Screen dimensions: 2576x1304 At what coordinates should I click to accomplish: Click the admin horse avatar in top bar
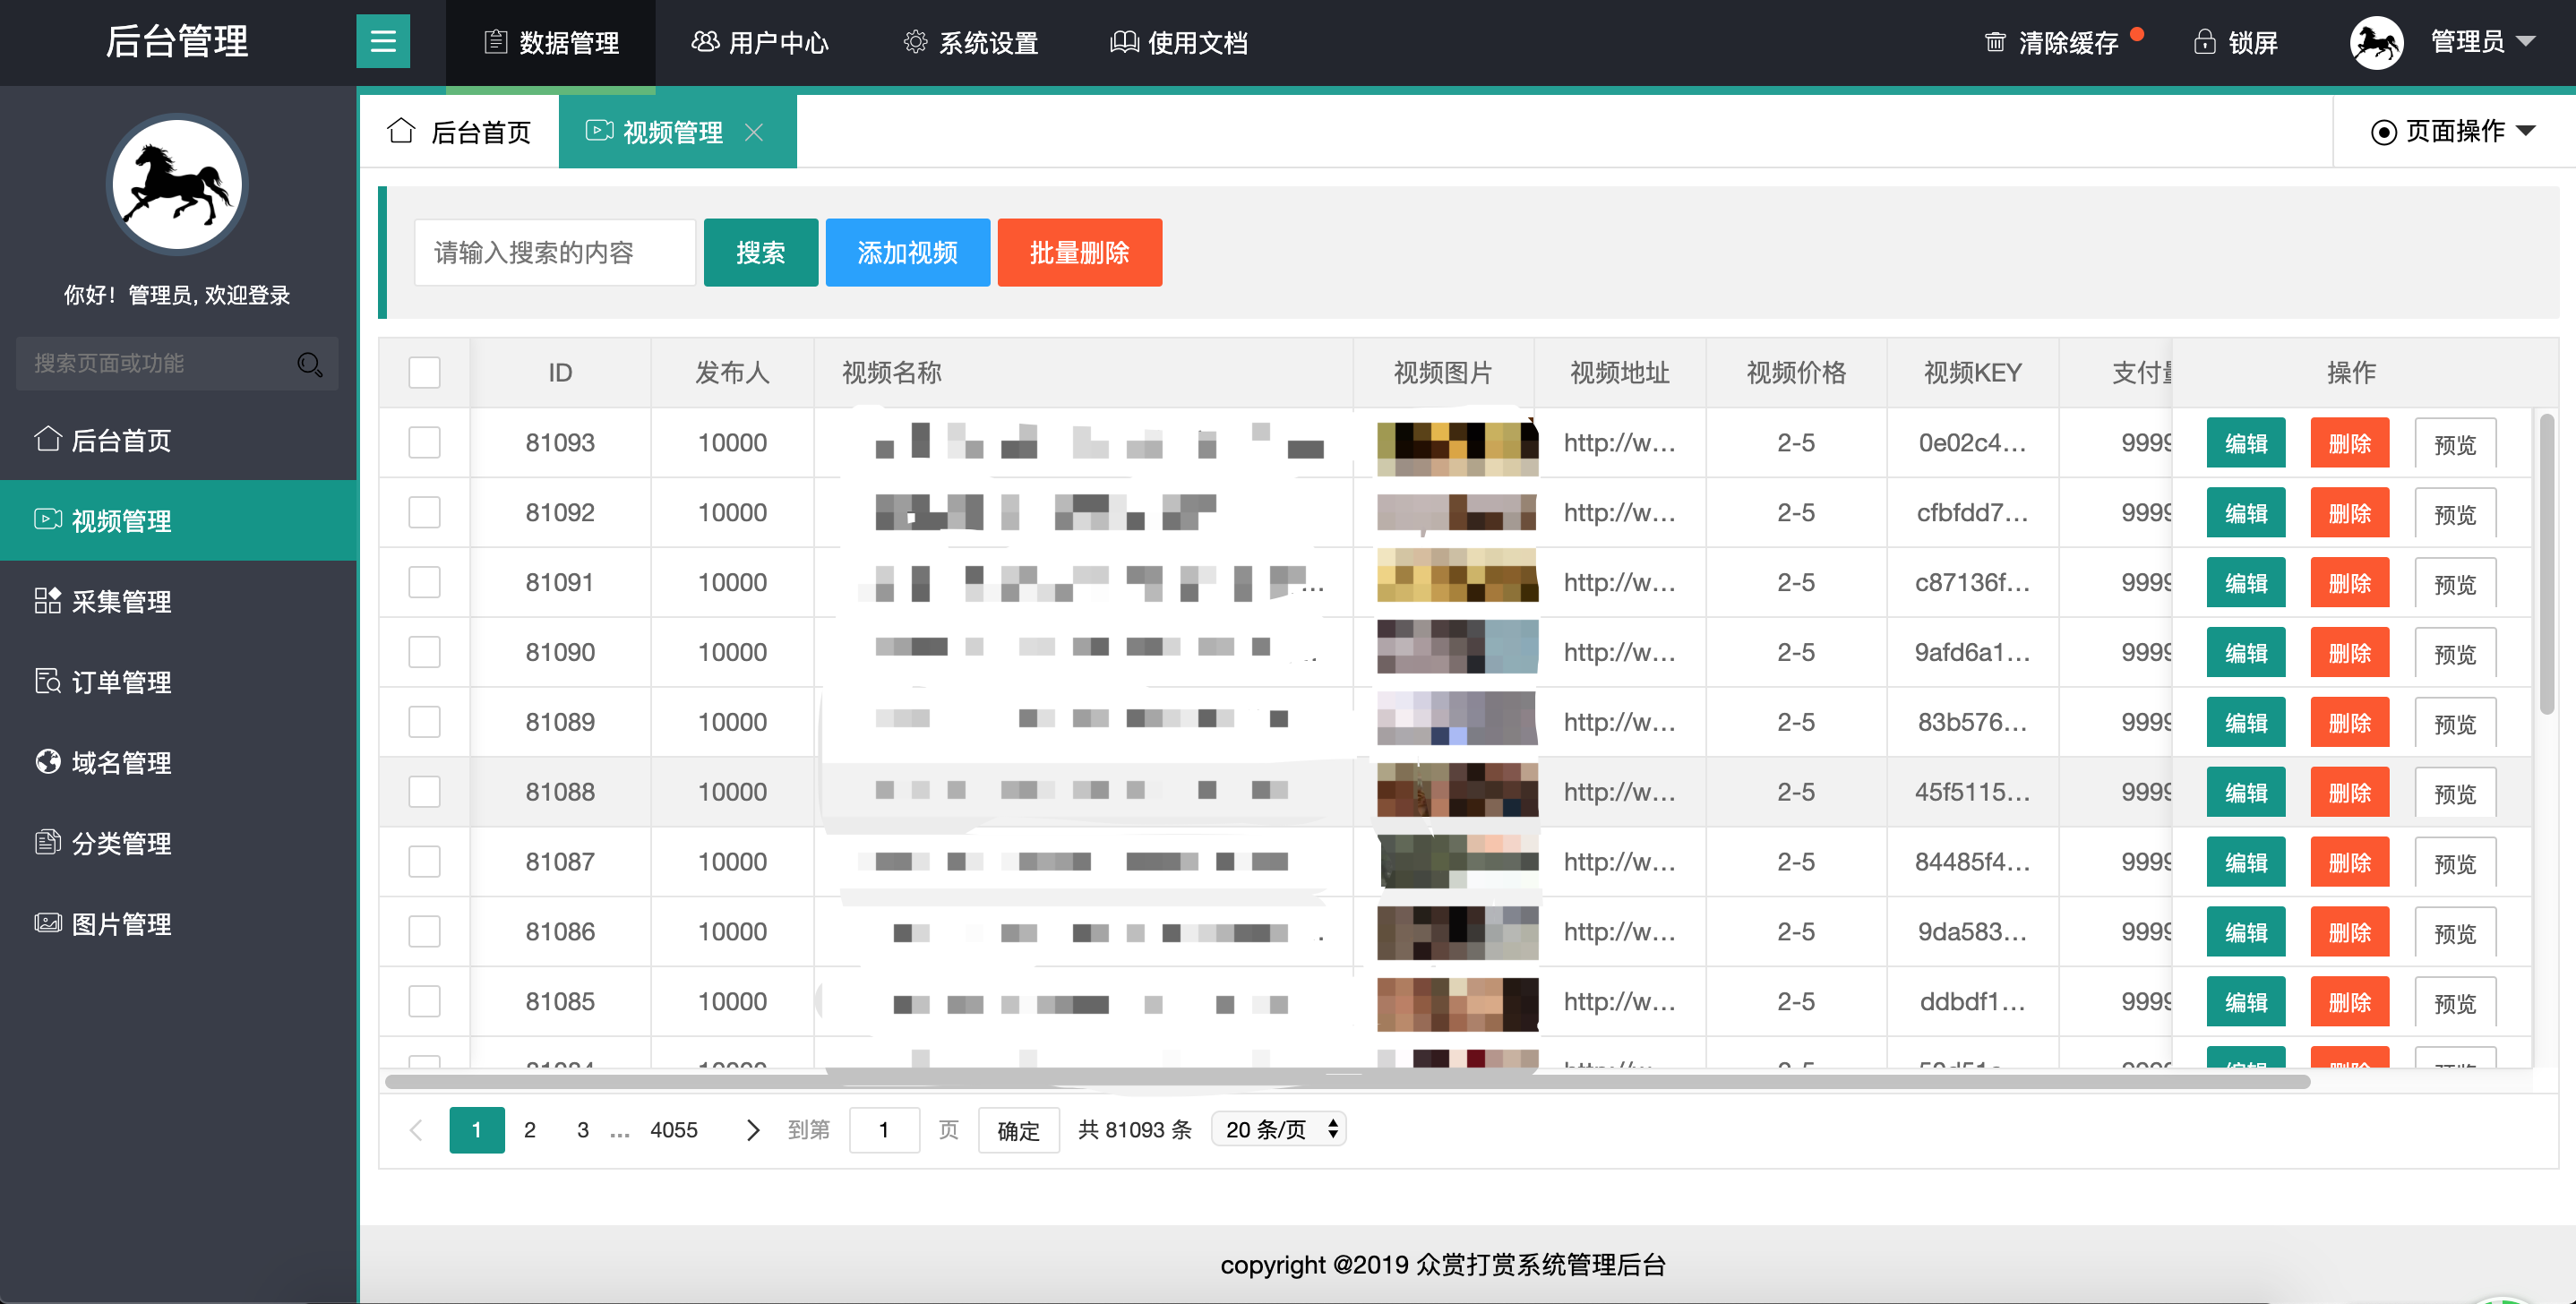pyautogui.click(x=2376, y=42)
